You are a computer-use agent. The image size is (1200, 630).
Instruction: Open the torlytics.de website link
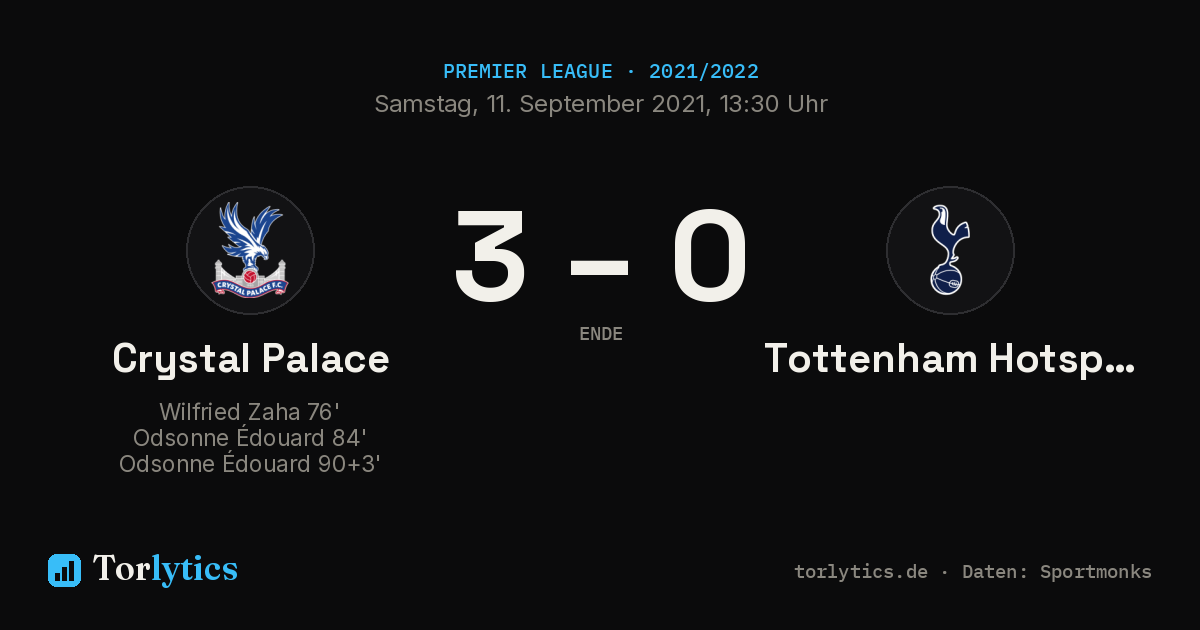click(861, 572)
